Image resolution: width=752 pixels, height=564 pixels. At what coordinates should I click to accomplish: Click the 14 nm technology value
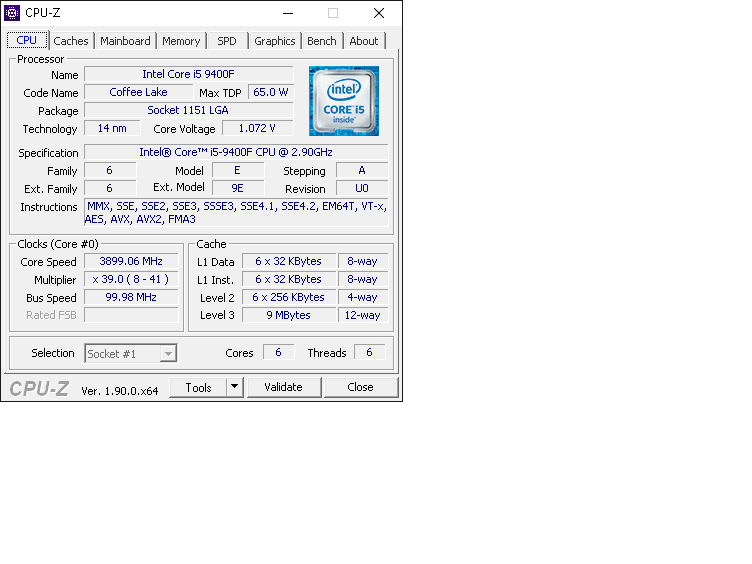[x=112, y=129]
